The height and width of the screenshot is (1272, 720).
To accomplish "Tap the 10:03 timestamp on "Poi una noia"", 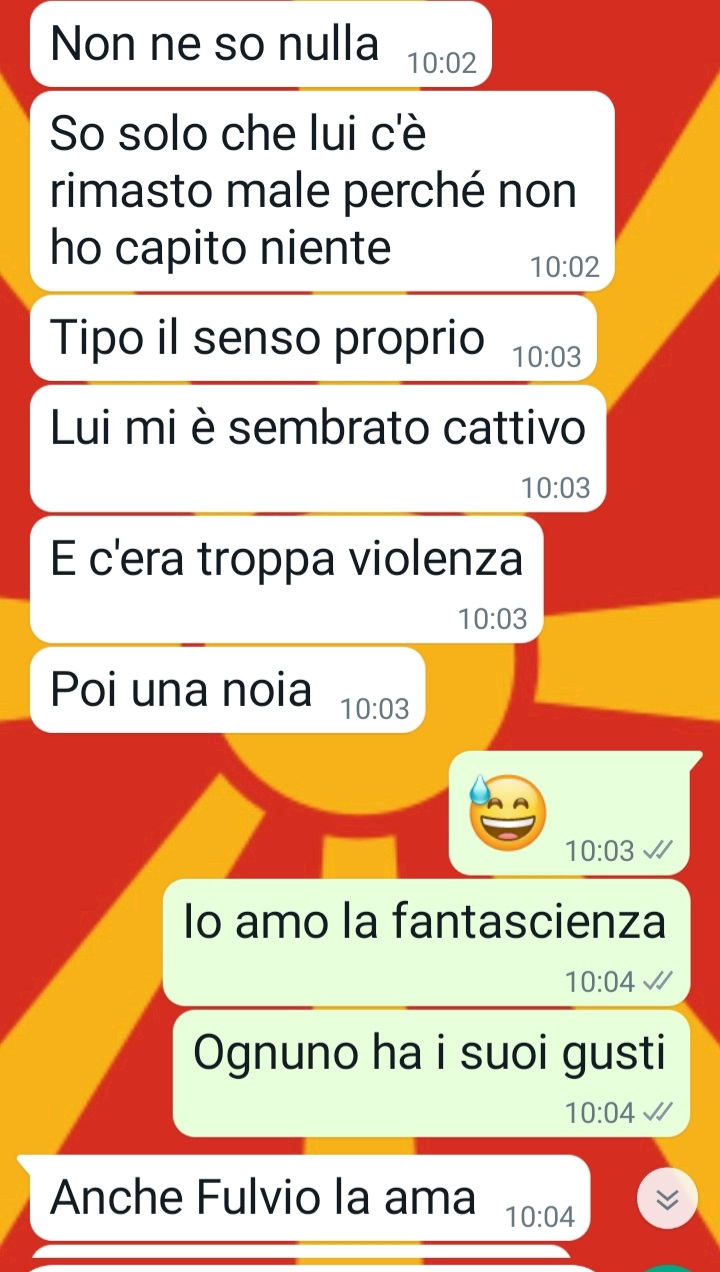I will (x=375, y=710).
